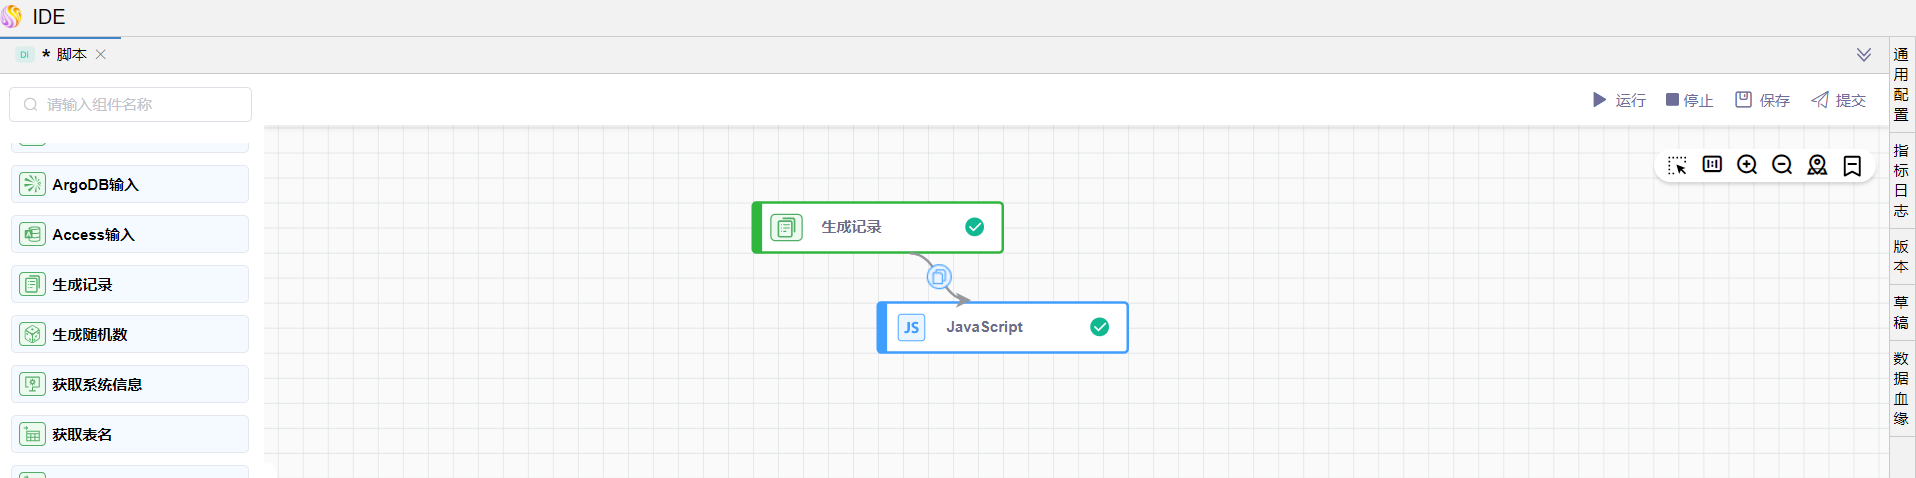The height and width of the screenshot is (478, 1916).
Task: Zoom out of the canvas
Action: (x=1782, y=165)
